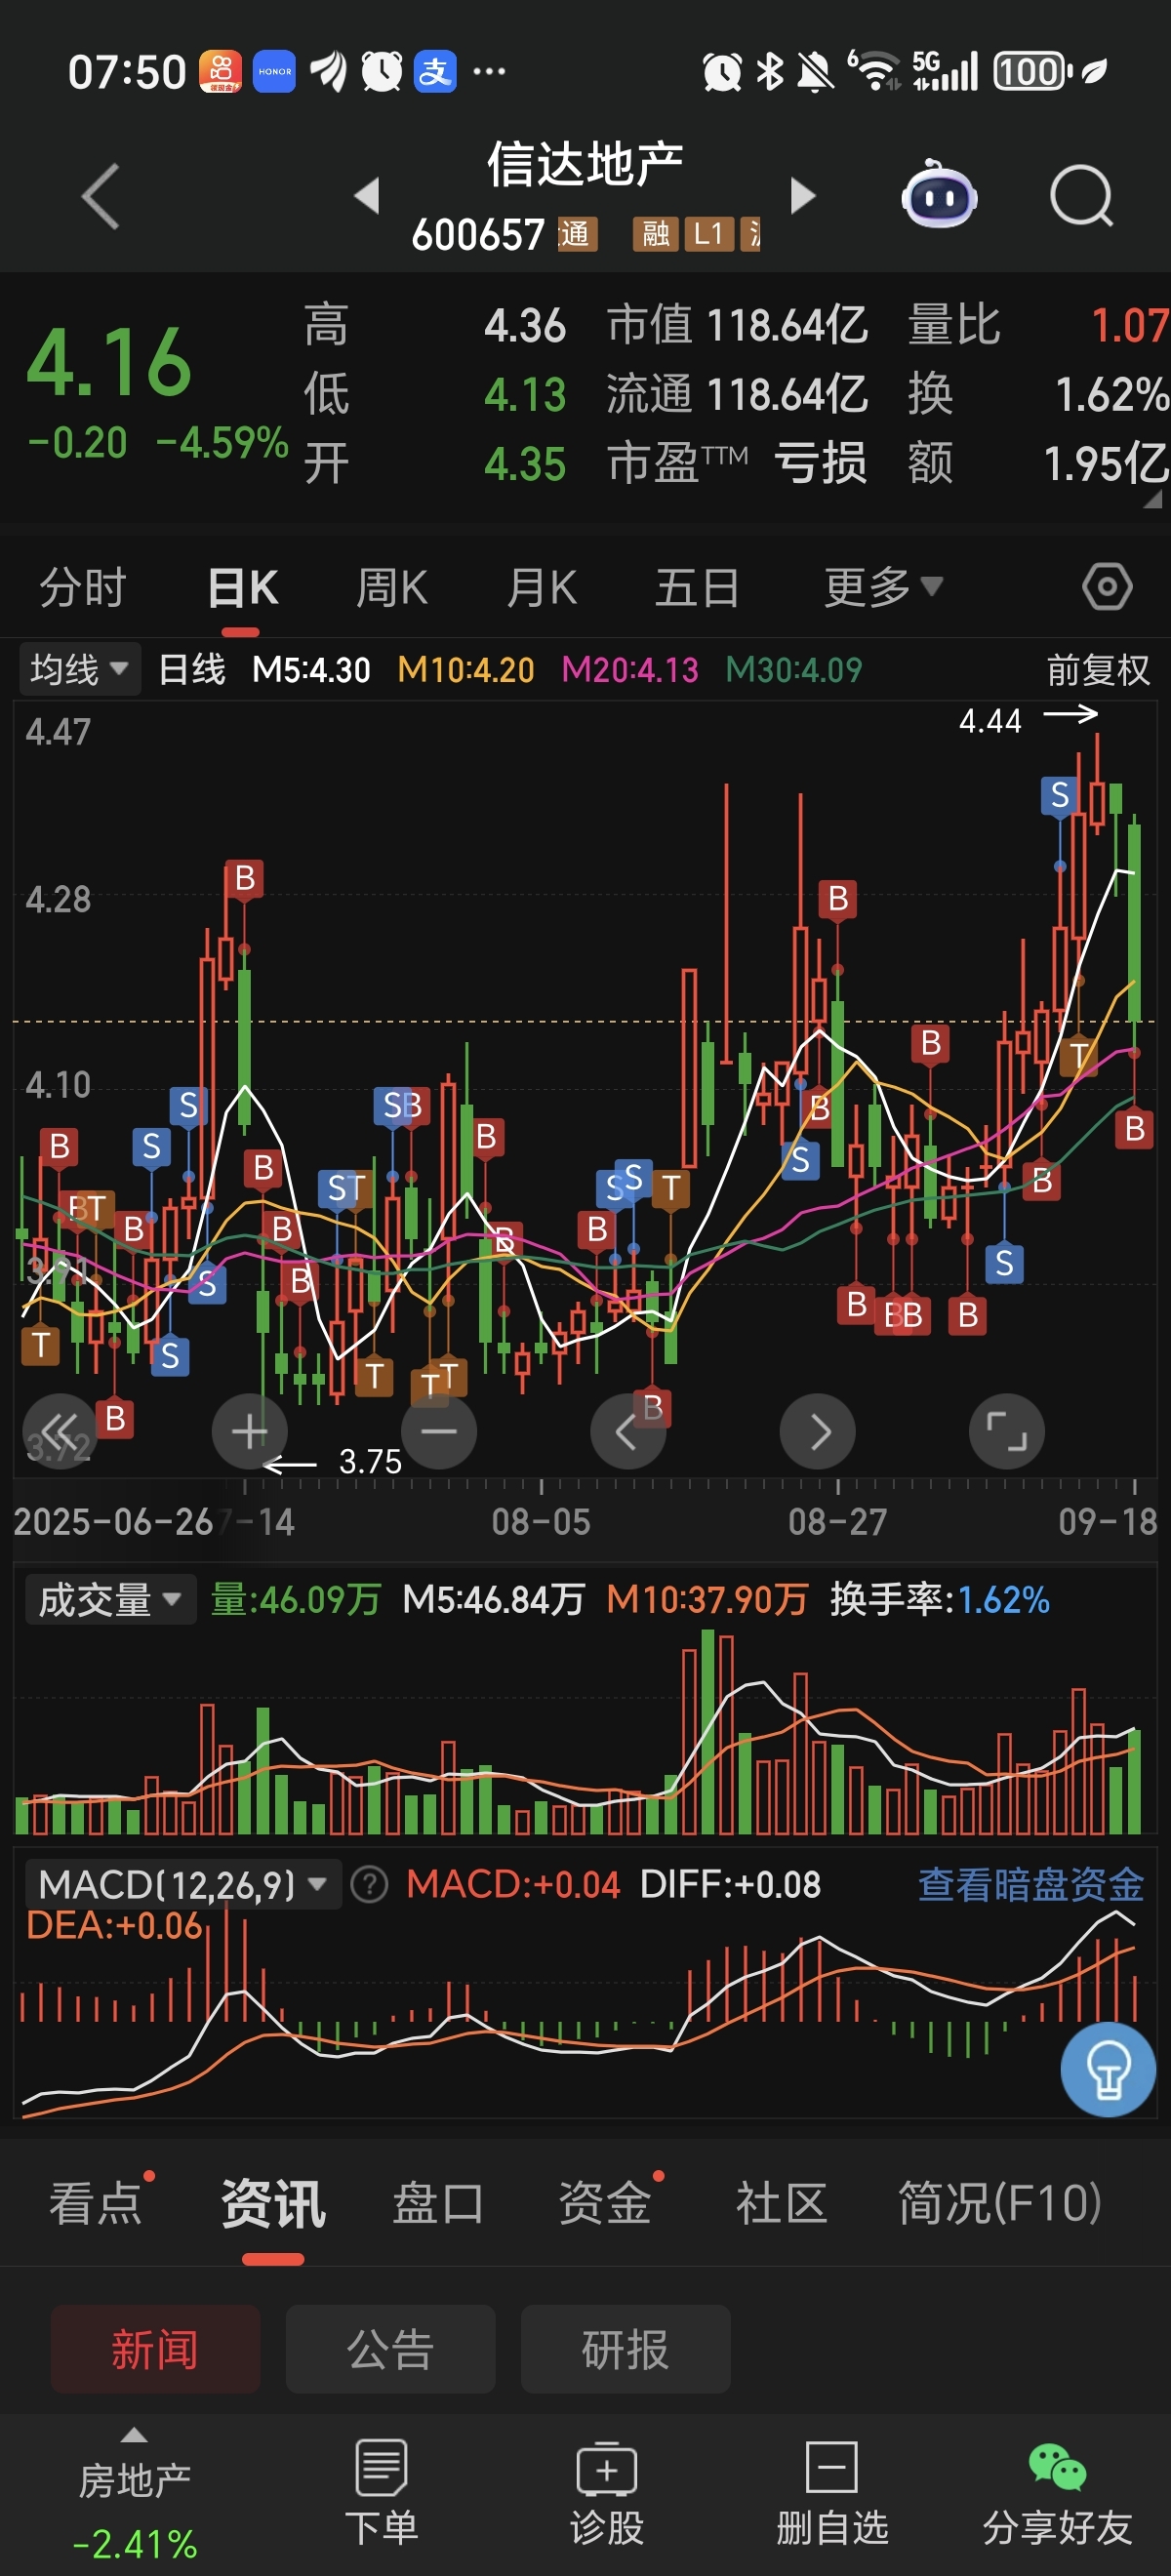Viewport: 1171px width, 2576px height.
Task: Open 成交量 indicator dropdown
Action: [110, 1600]
